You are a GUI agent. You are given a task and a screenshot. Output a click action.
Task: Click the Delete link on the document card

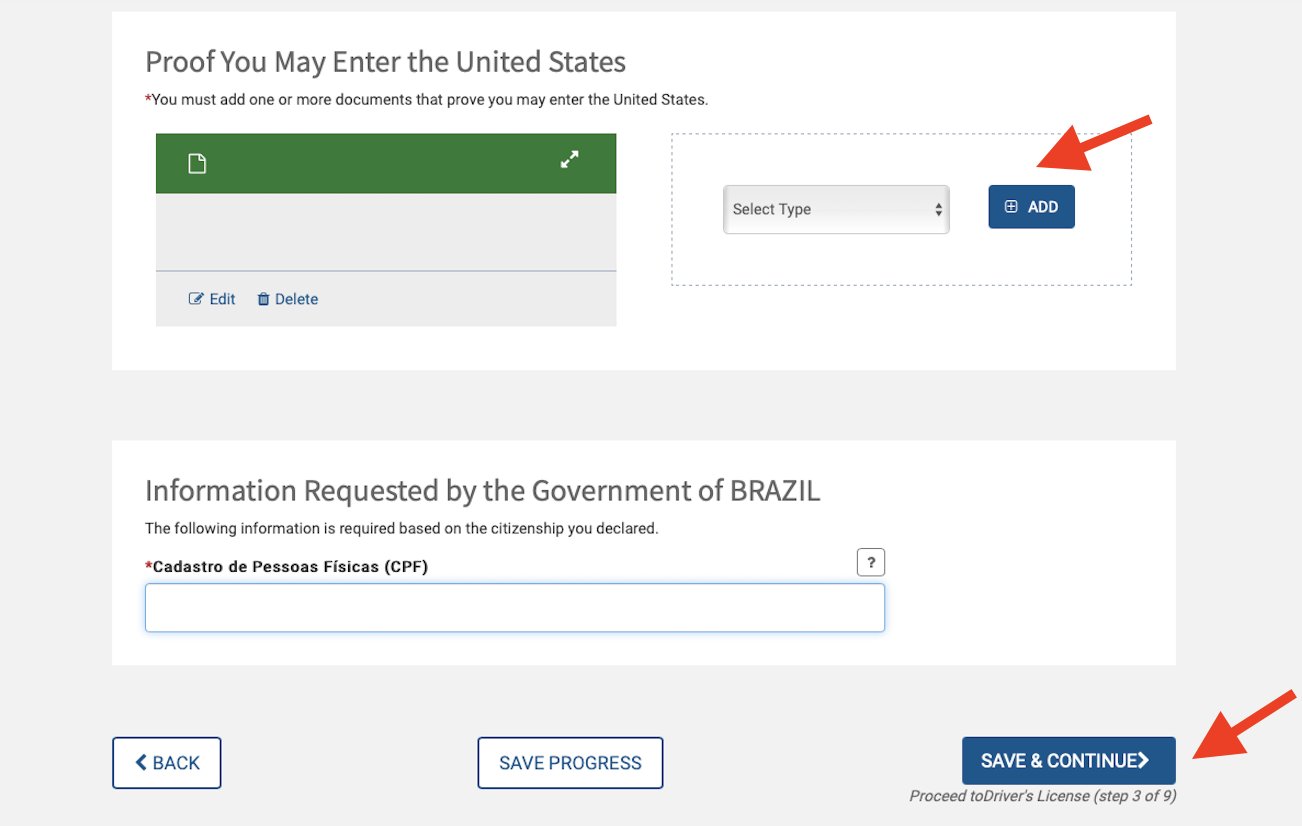pos(288,299)
